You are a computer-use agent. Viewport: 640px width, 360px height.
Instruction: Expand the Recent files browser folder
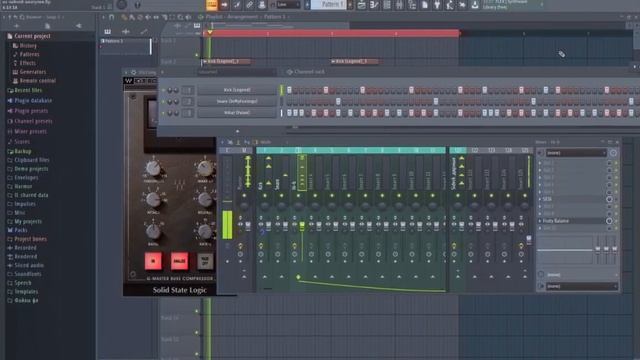(24, 90)
